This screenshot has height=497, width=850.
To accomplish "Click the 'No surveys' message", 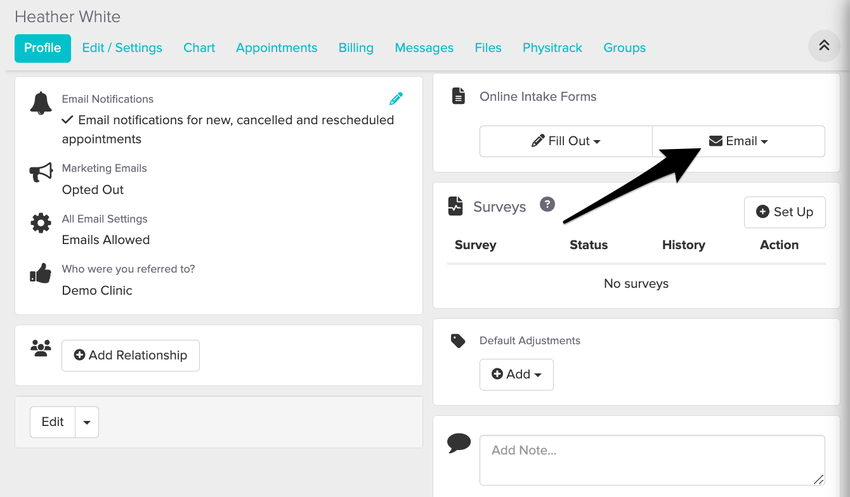I will (636, 283).
